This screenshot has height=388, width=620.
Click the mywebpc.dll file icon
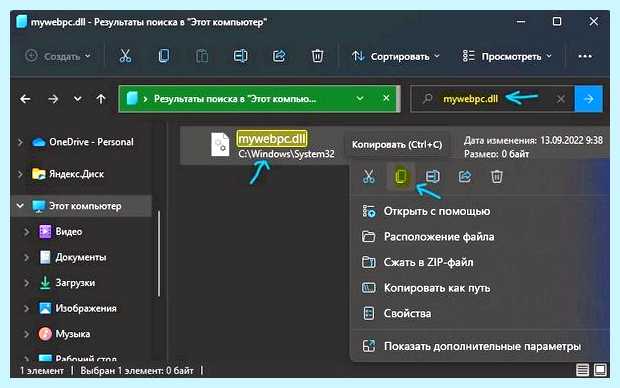tap(220, 144)
